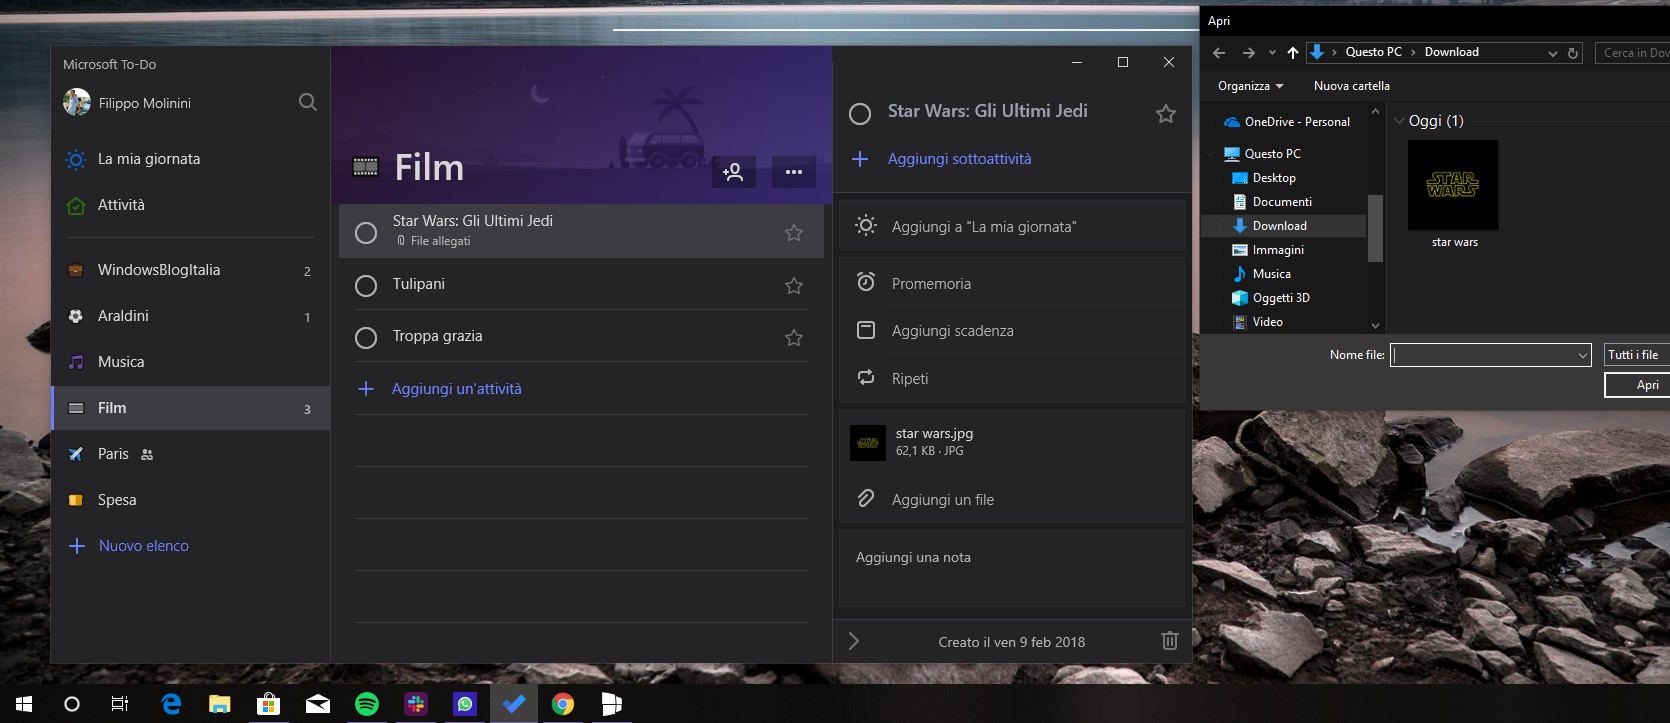Click Nuova cartella in Apri dialog
Screen dimensions: 1670x723
(x=1352, y=86)
